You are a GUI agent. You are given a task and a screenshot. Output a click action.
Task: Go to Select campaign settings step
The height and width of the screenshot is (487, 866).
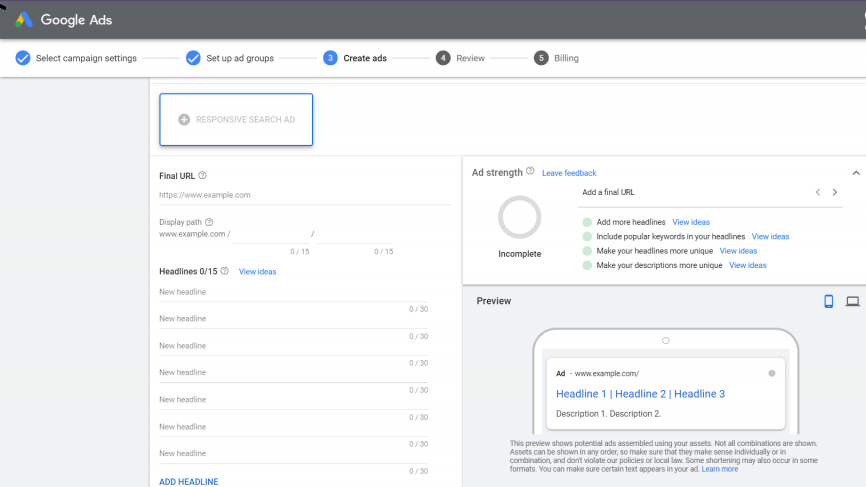pos(77,58)
